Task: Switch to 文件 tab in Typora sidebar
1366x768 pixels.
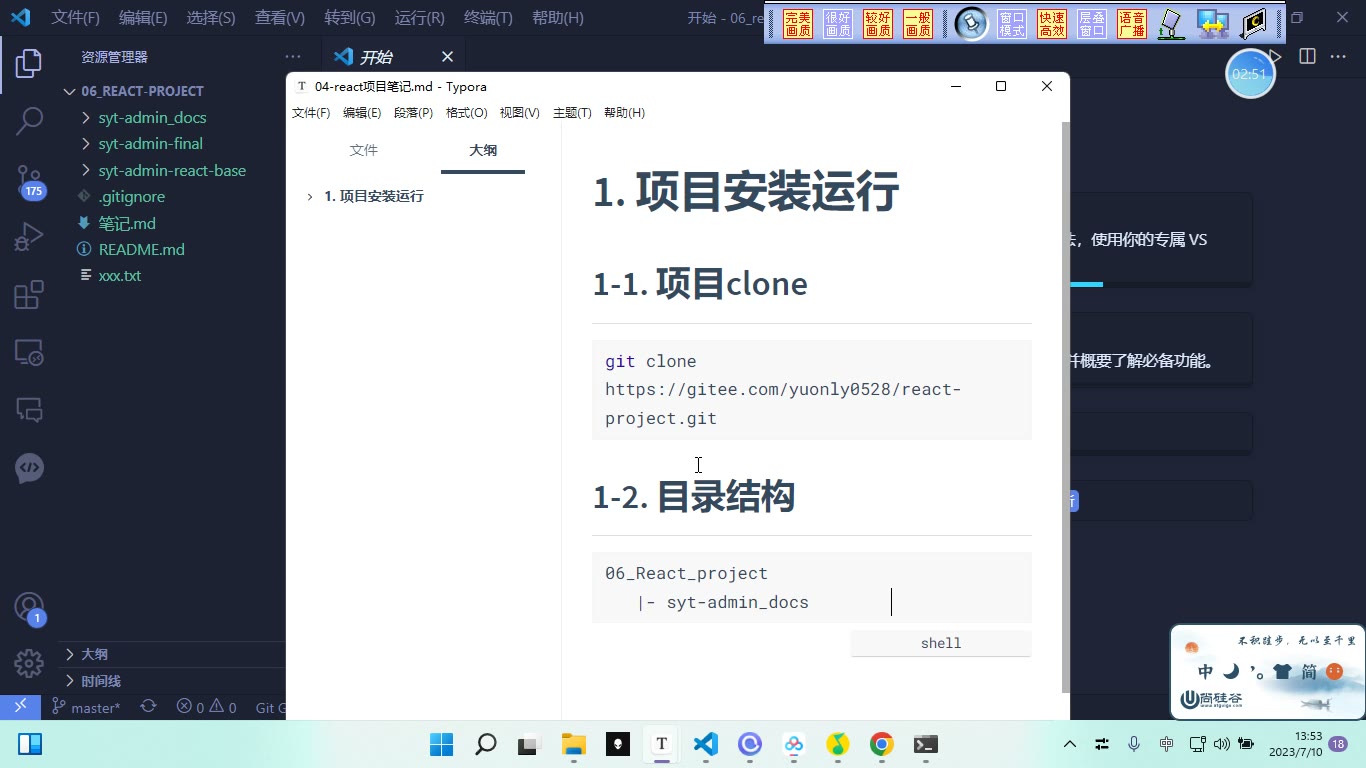Action: tap(364, 150)
